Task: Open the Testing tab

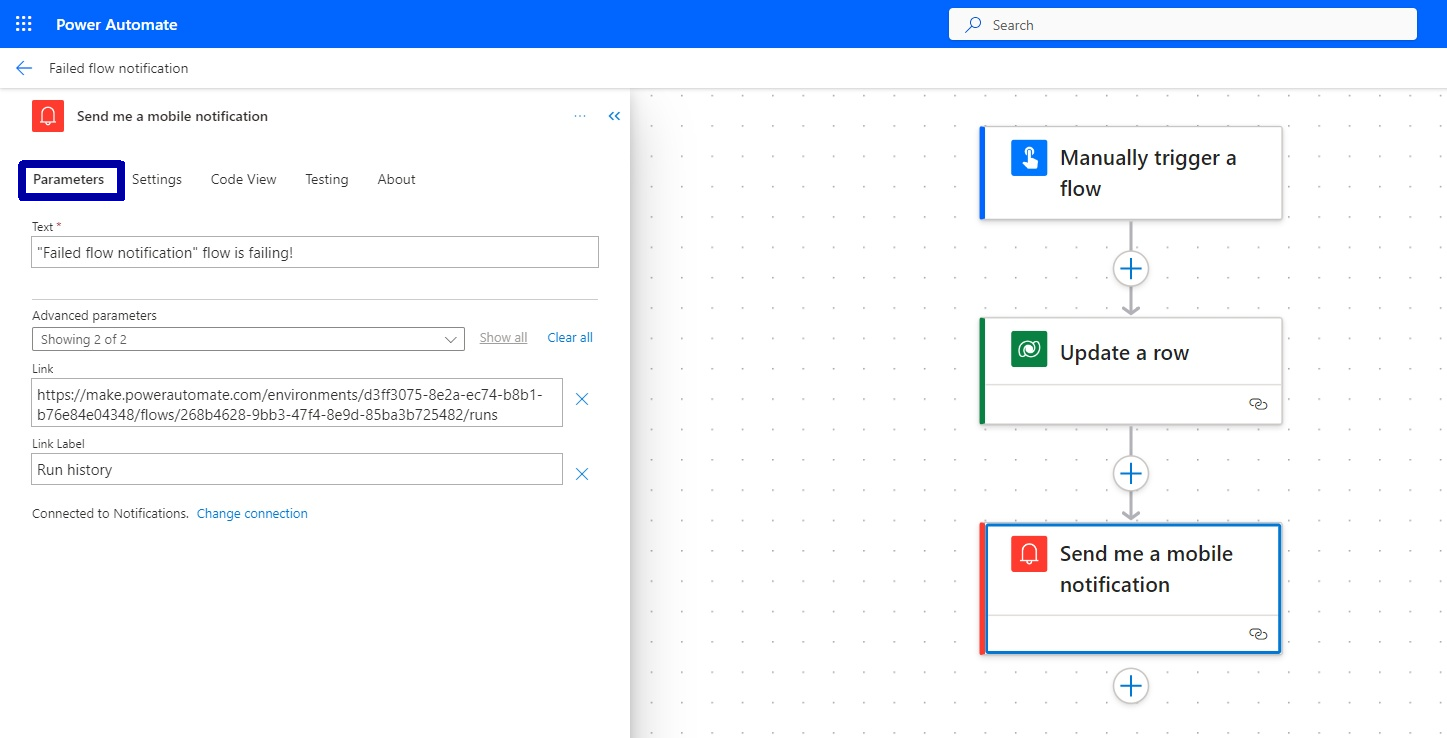Action: point(327,180)
